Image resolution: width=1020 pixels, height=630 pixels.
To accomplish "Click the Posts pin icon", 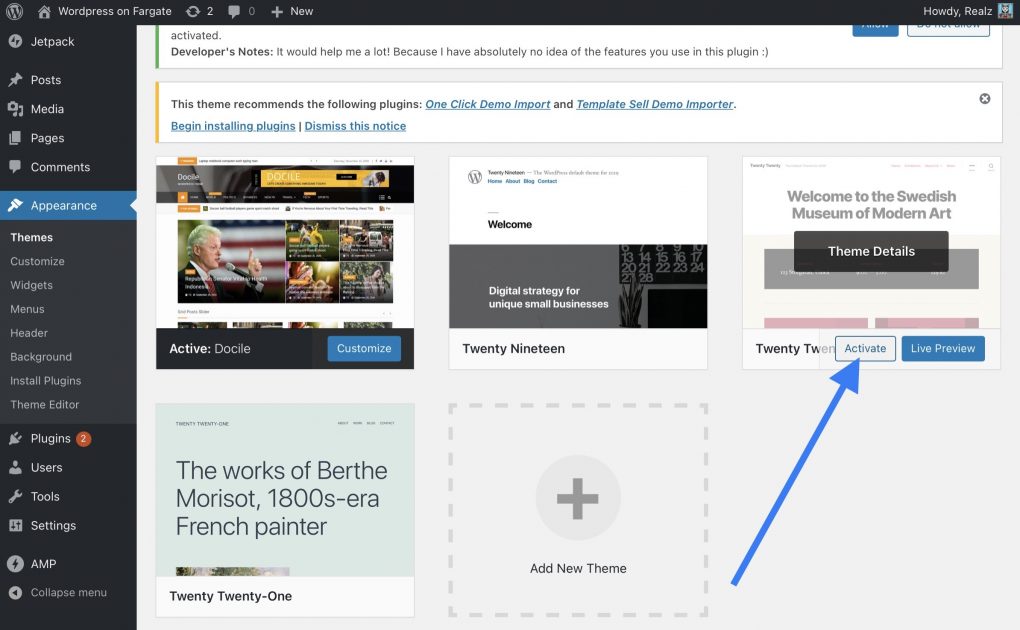I will [x=16, y=79].
